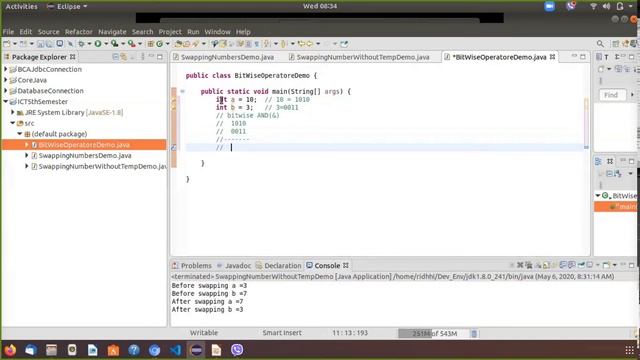Click Collapse All in Package Explorer
The width and height of the screenshot is (640, 360).
(116, 57)
